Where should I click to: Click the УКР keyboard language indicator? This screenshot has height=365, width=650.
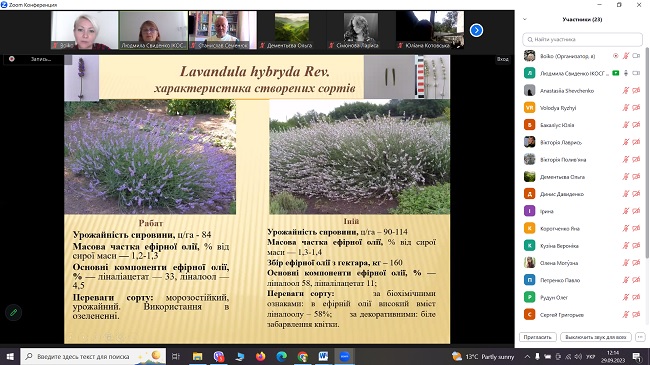tap(592, 356)
